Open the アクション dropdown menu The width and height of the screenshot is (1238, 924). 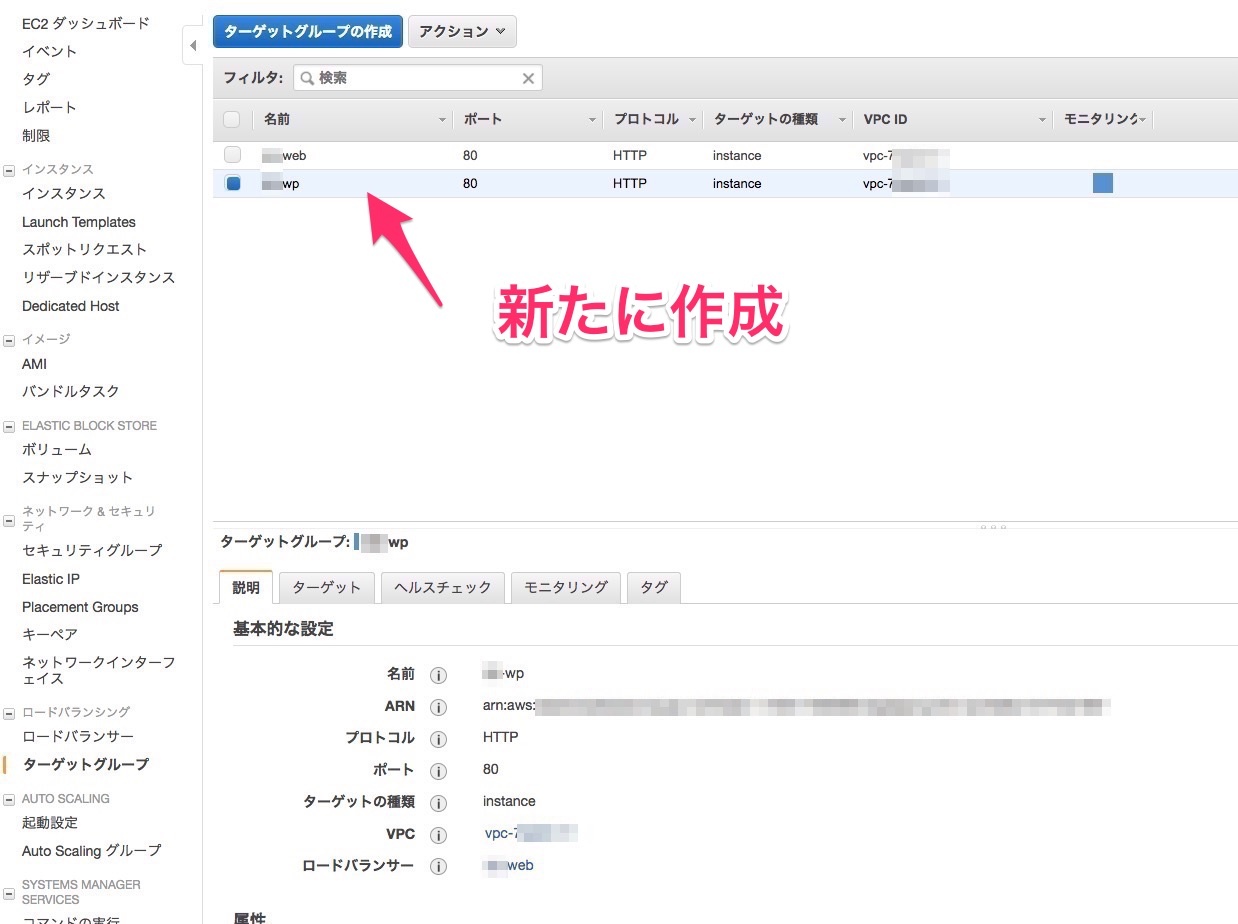[462, 31]
